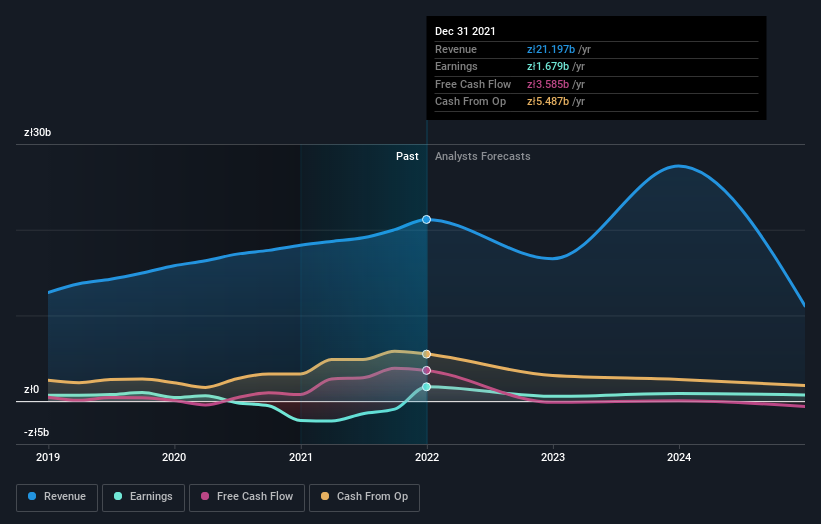This screenshot has width=821, height=524.
Task: Toggle the Earnings legend button
Action: tap(143, 497)
